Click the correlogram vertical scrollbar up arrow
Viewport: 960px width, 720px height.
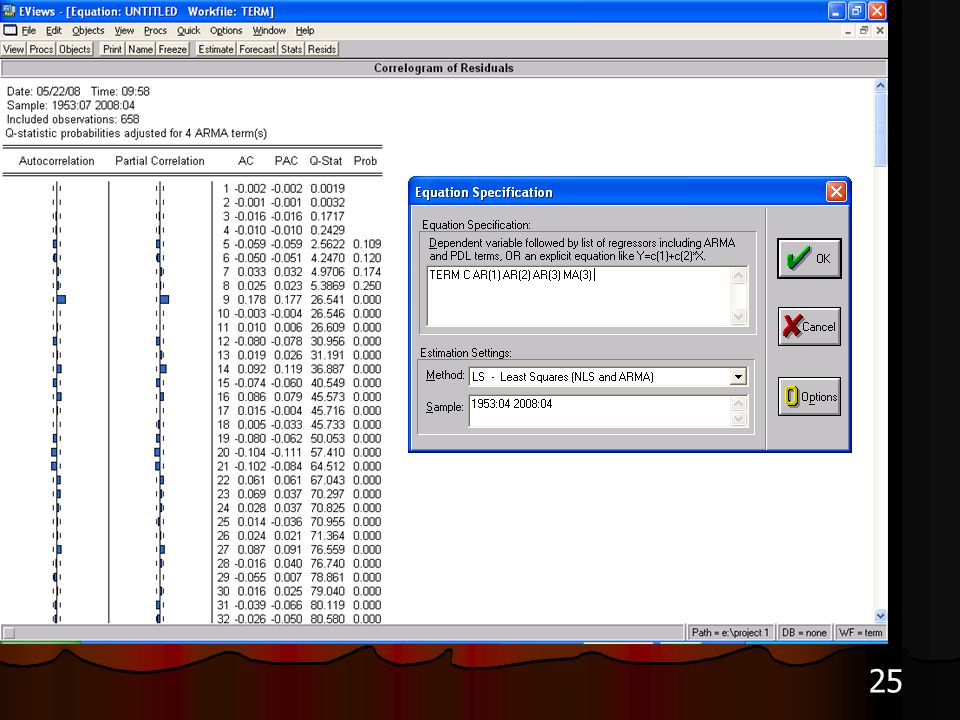(880, 86)
